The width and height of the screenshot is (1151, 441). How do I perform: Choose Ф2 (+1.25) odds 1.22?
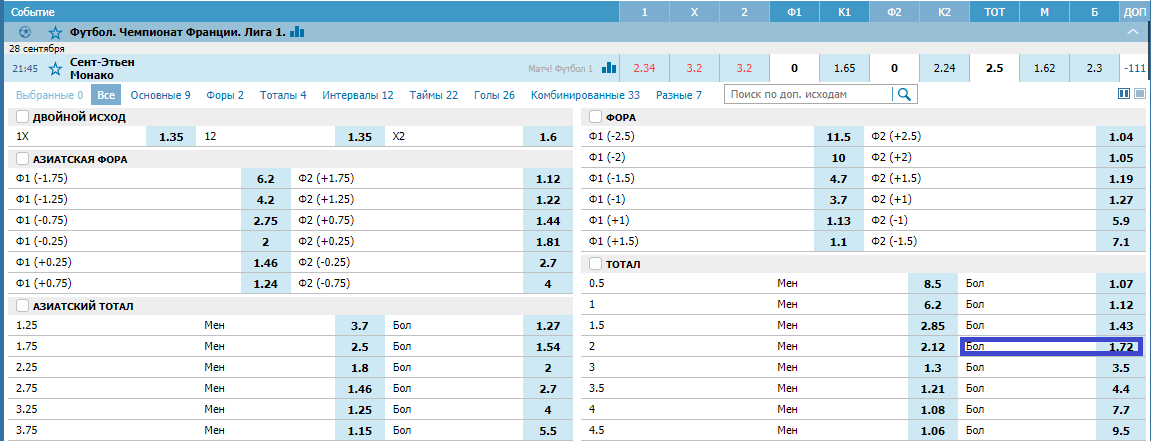[x=547, y=200]
